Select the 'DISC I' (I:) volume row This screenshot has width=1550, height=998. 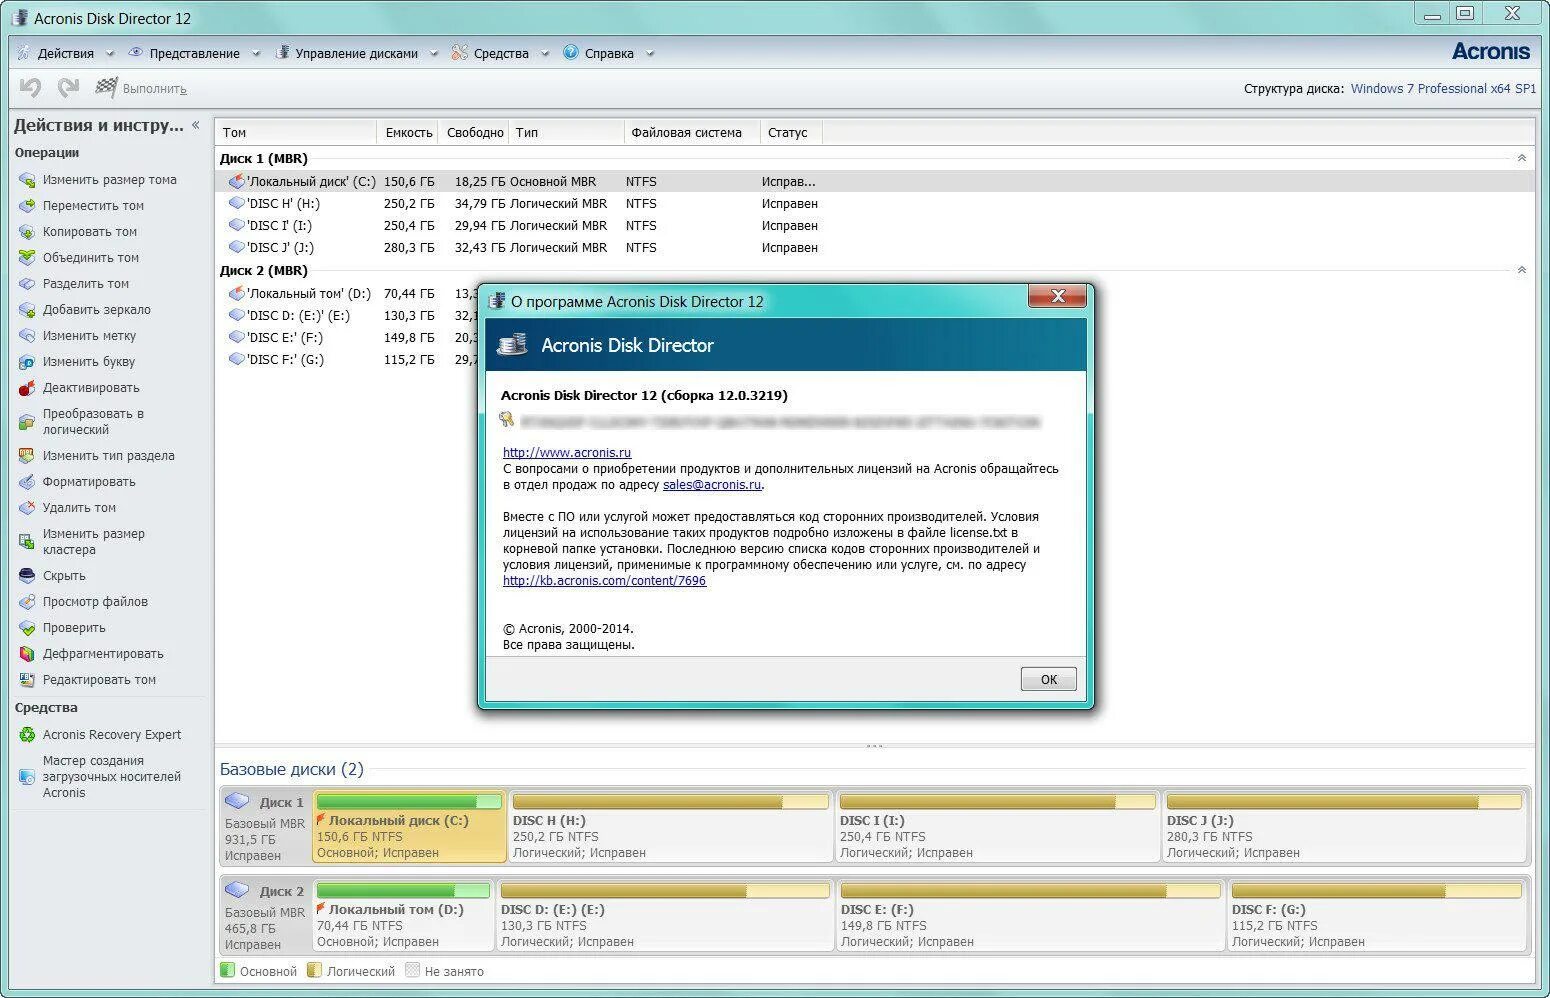(x=875, y=225)
